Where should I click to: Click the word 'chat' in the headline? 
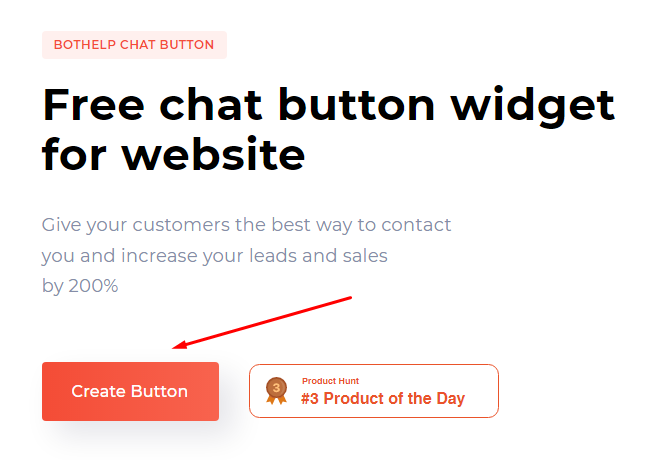click(210, 105)
